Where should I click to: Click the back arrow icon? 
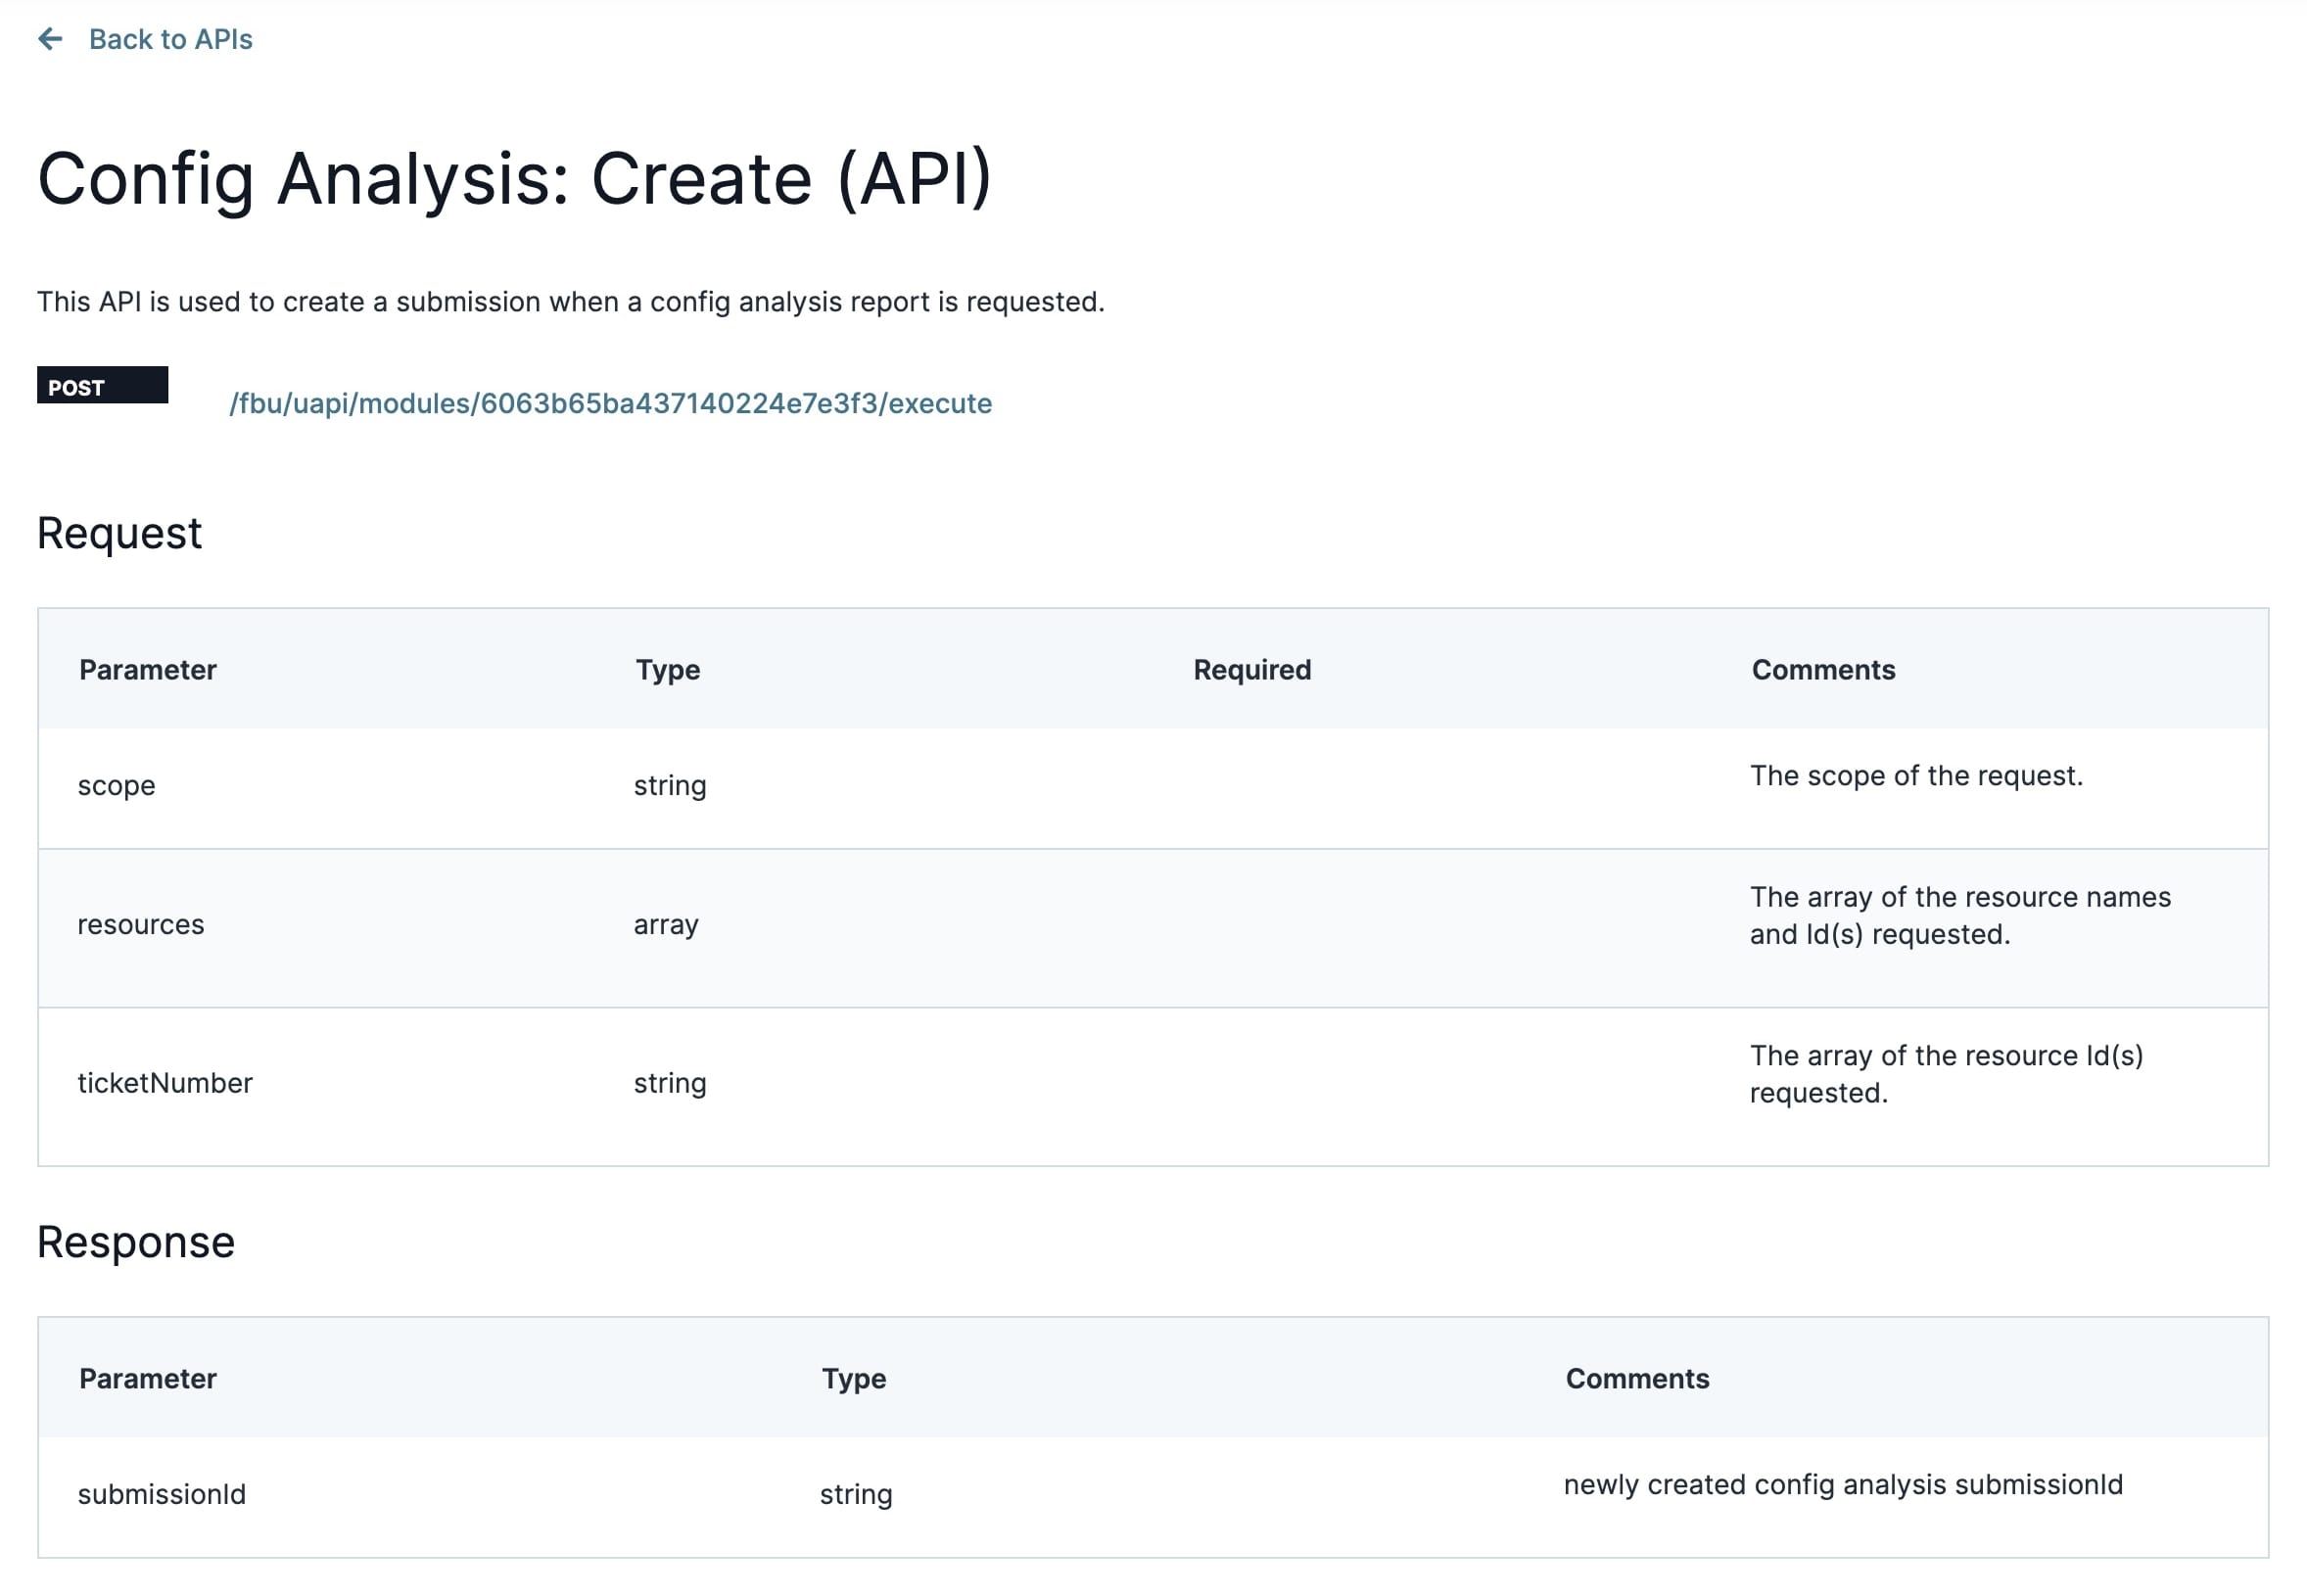50,39
